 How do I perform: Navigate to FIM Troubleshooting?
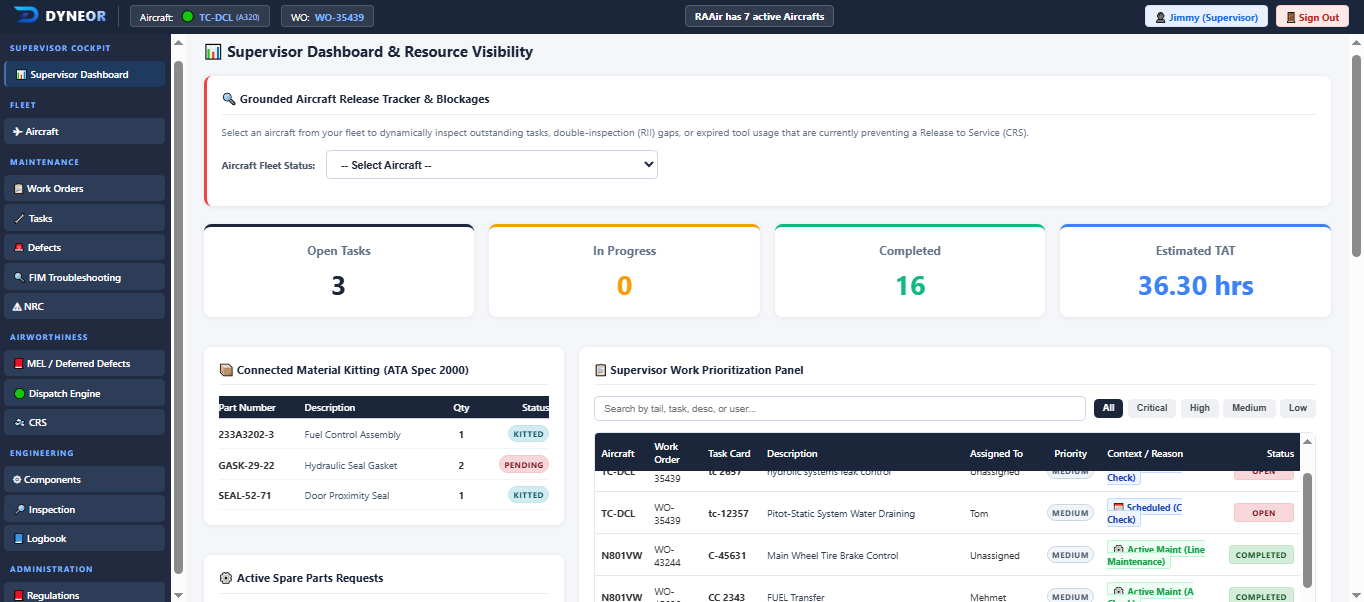(x=84, y=278)
